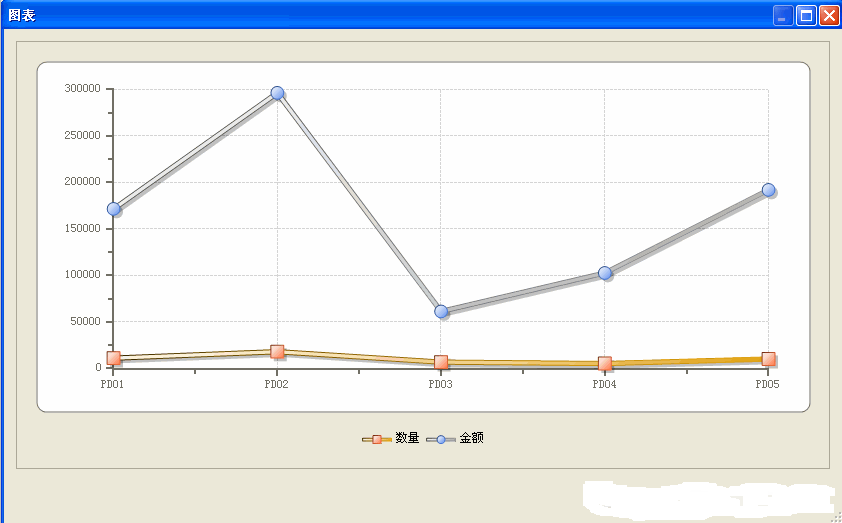Click the 250000 y-axis value

pyautogui.click(x=83, y=135)
